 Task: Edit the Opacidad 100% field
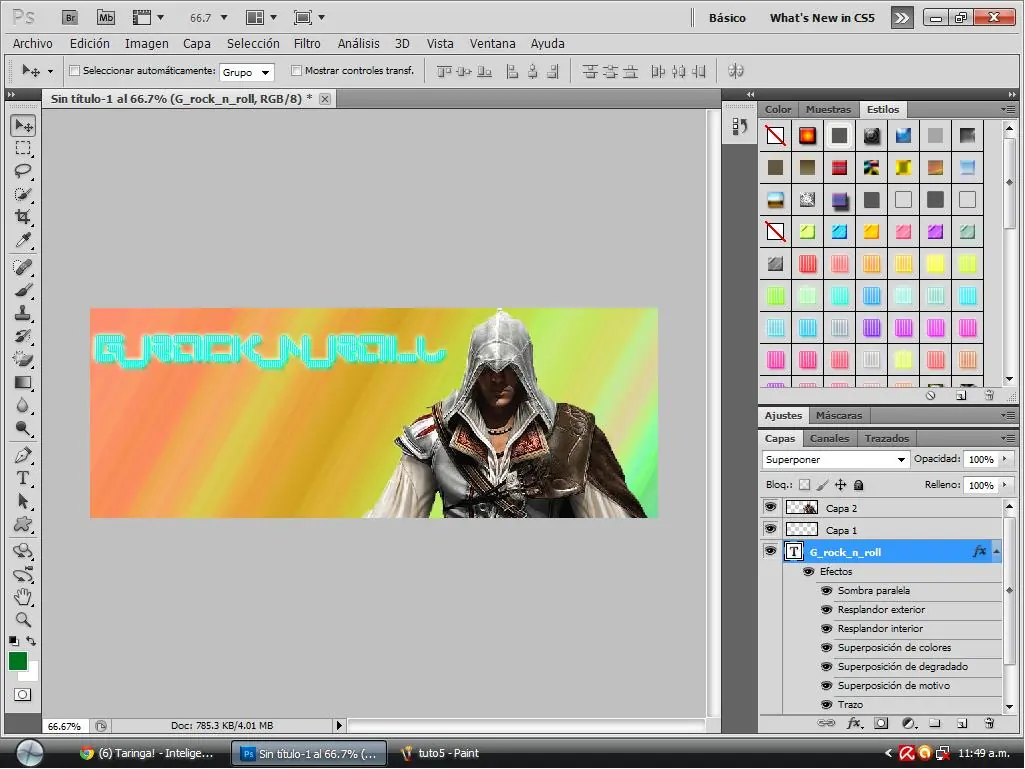[981, 459]
